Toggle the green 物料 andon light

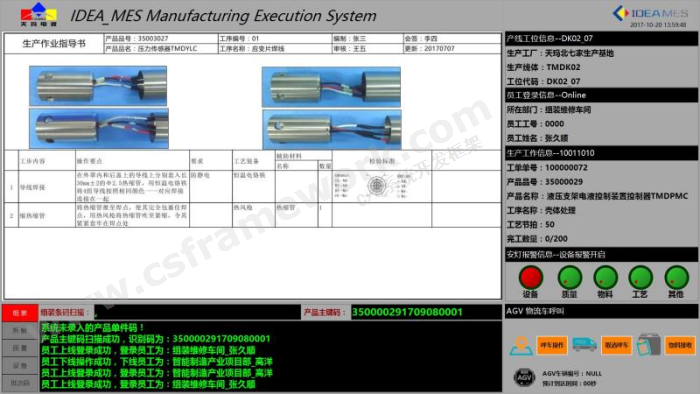[x=605, y=278]
